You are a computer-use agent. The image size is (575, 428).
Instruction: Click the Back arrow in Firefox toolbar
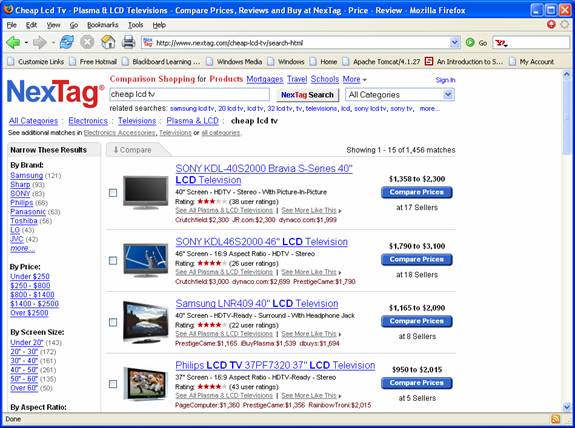(13, 43)
